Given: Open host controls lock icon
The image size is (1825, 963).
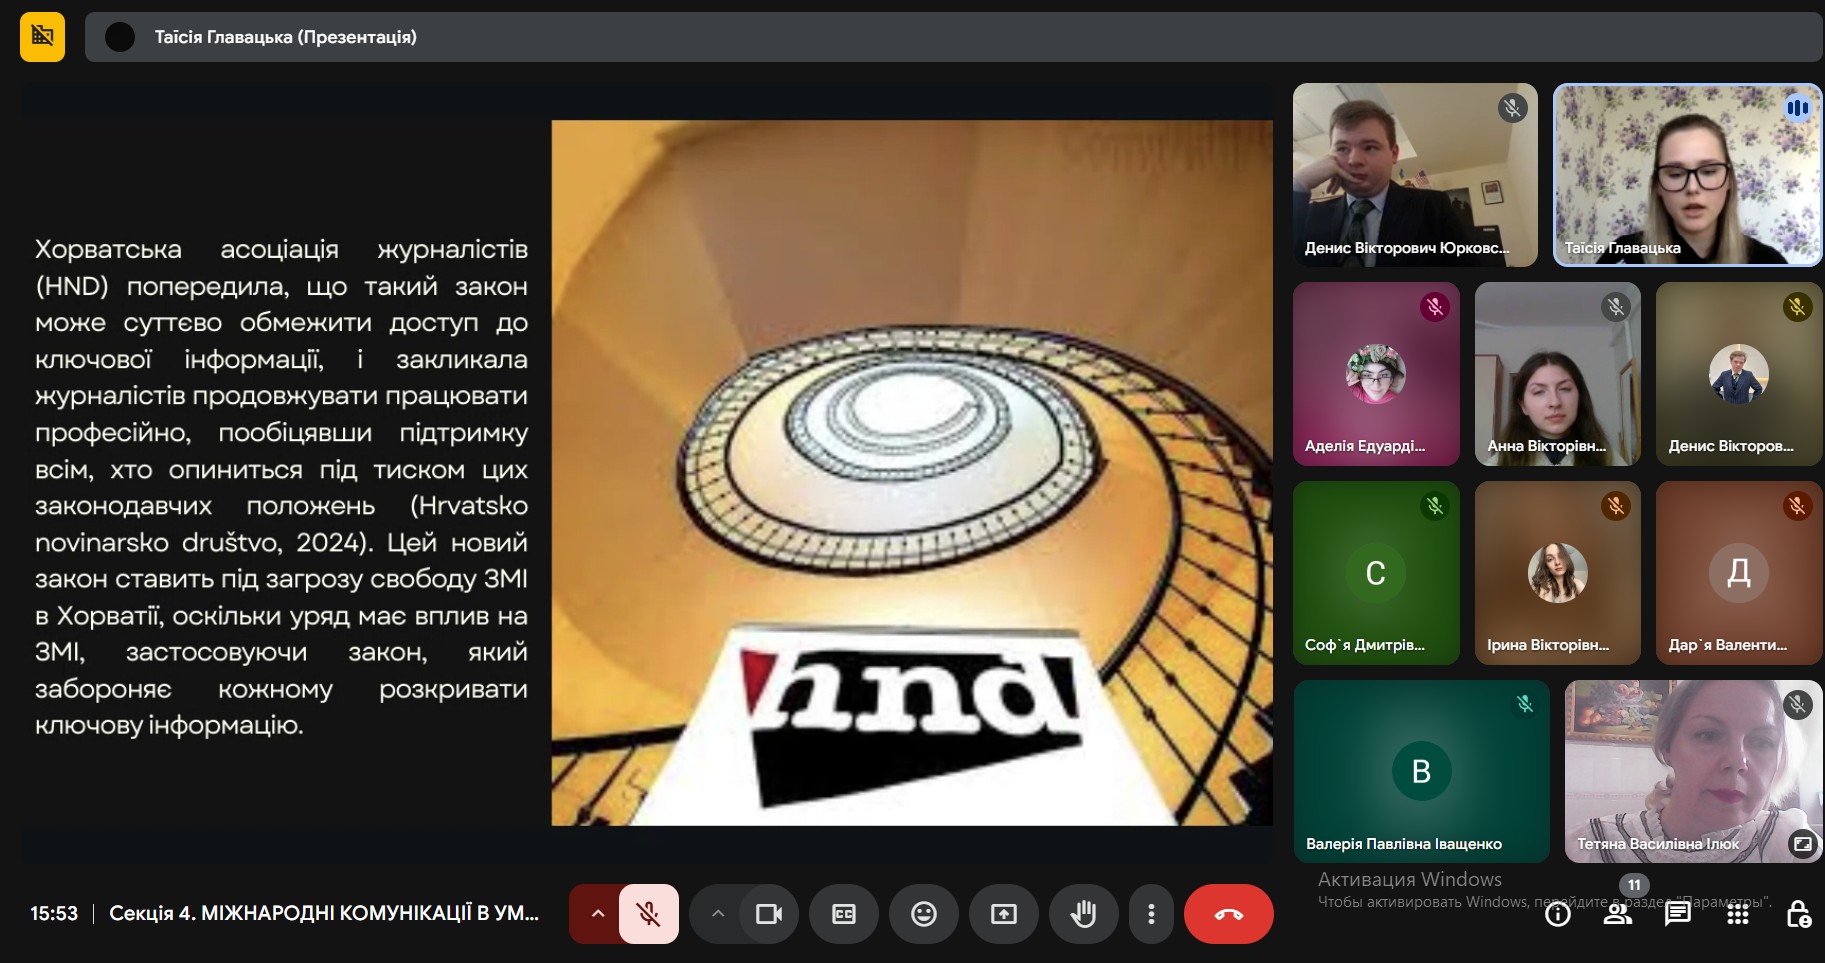Looking at the screenshot, I should (1797, 914).
